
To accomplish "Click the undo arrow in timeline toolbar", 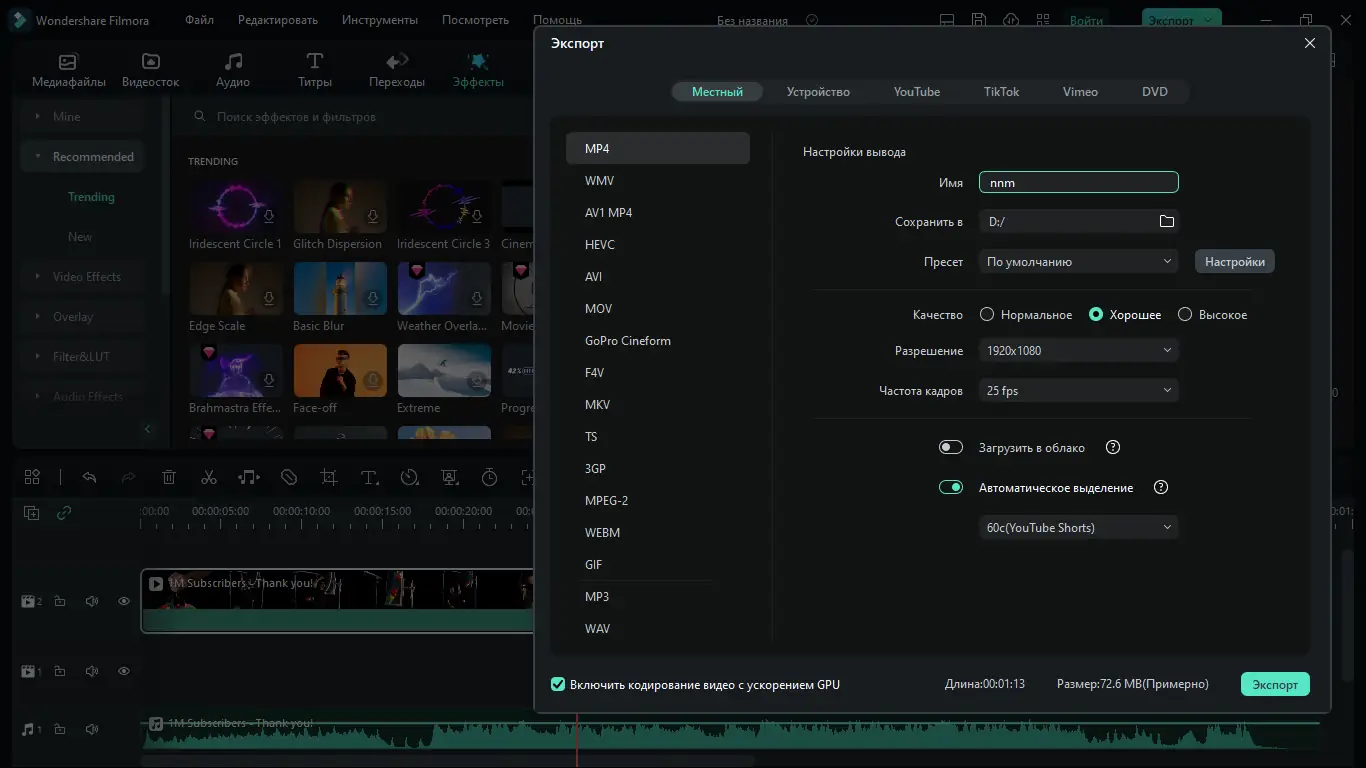I will tap(89, 478).
